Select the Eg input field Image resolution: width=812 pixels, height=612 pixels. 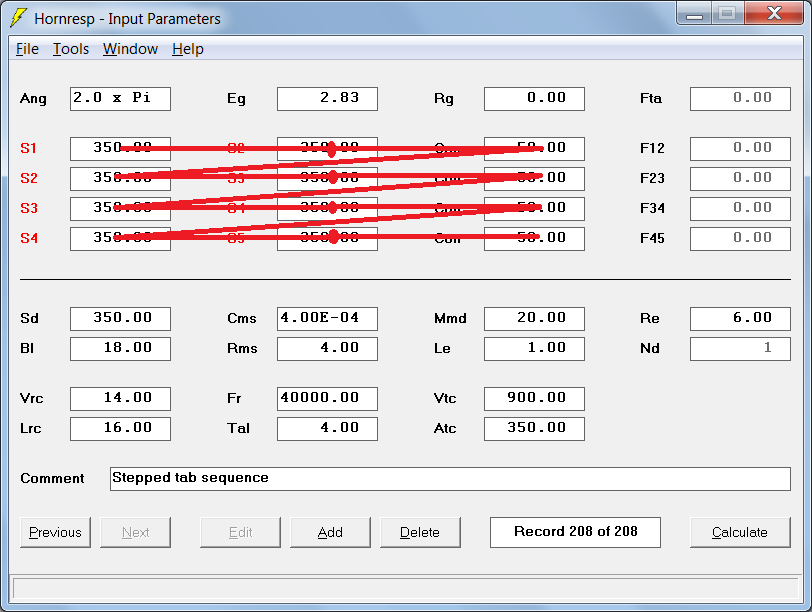click(x=327, y=98)
